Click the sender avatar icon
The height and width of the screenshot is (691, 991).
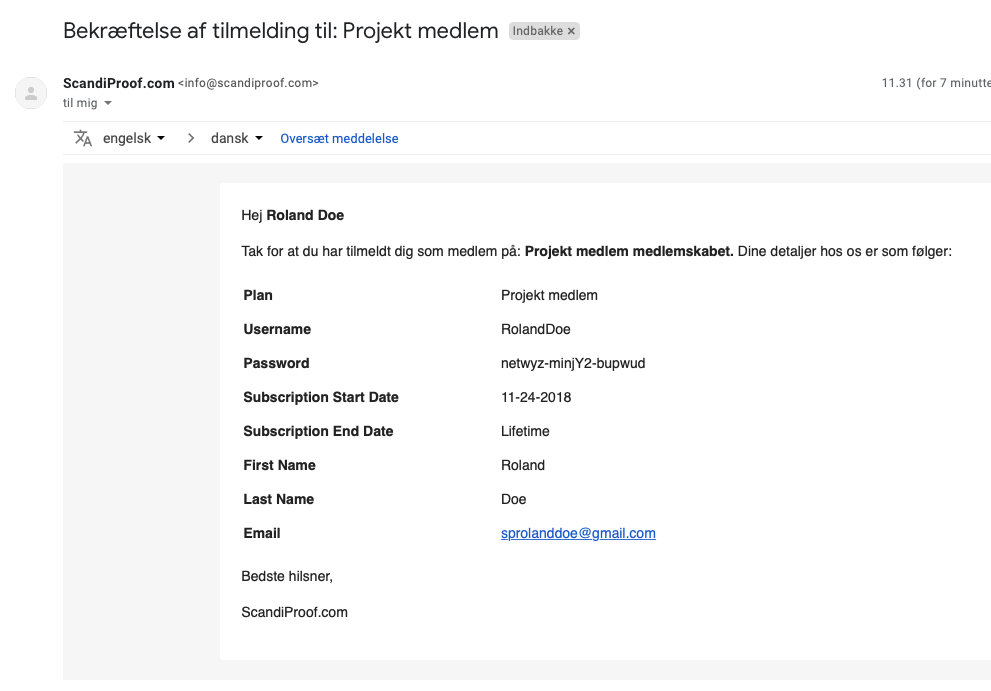click(31, 93)
